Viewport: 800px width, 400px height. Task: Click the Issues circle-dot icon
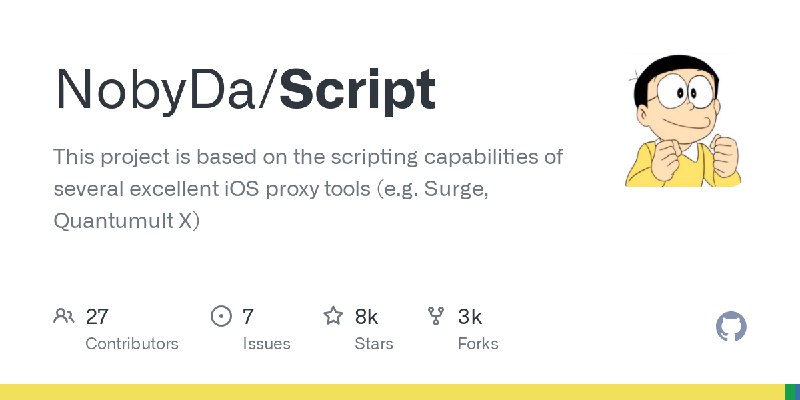click(x=221, y=316)
